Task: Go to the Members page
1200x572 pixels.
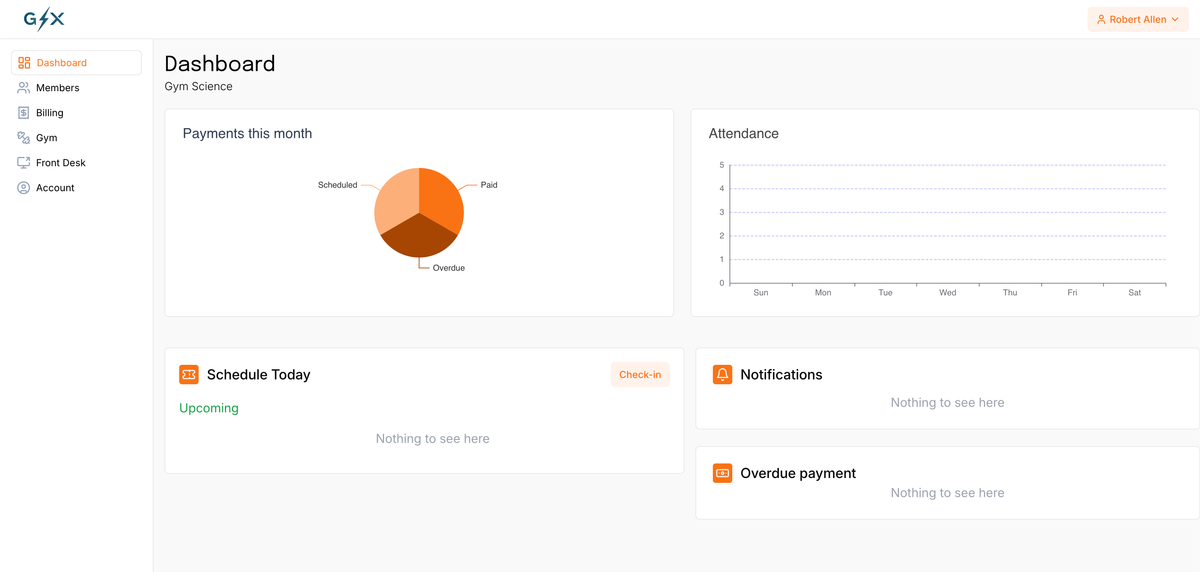Action: (76, 88)
